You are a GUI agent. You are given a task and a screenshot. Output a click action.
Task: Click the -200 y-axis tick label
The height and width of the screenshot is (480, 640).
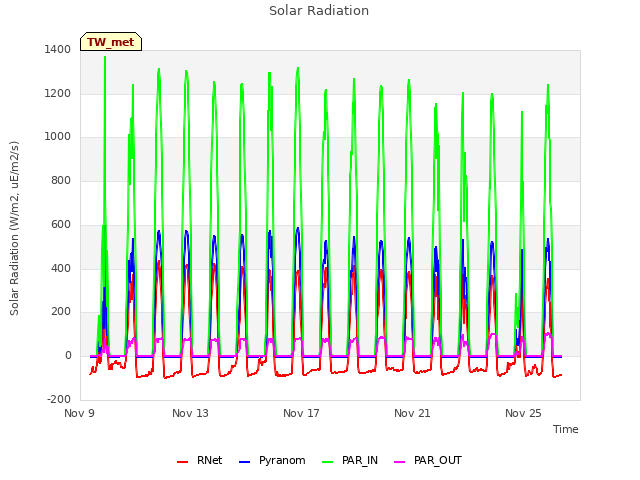click(x=59, y=399)
